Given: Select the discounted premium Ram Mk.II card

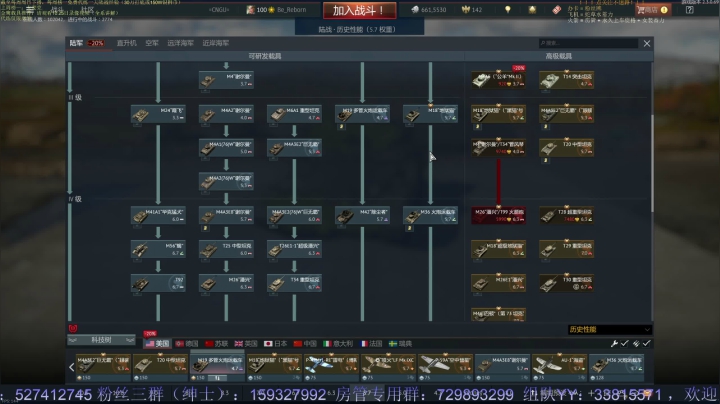Looking at the screenshot, I should point(498,80).
